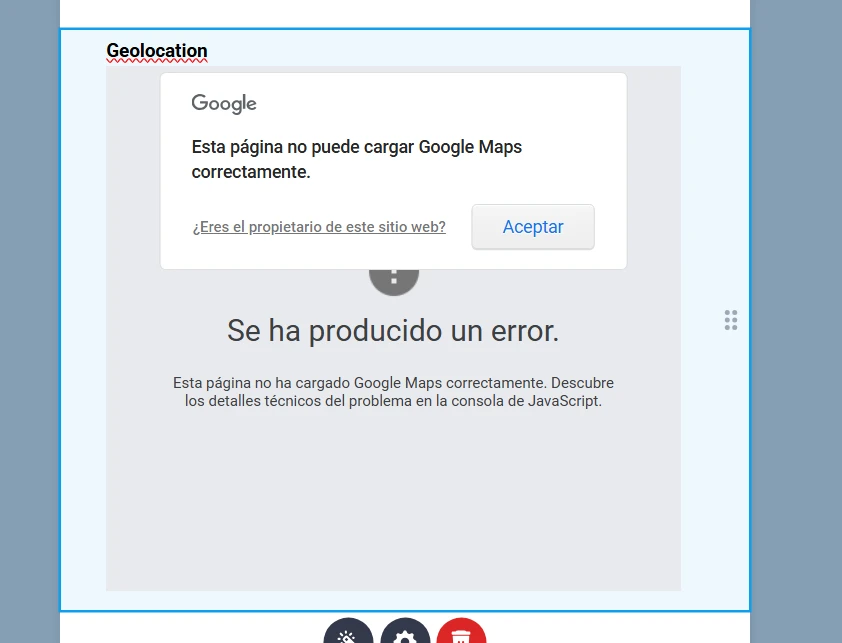
Task: Open the field settings gear icon
Action: 405,634
